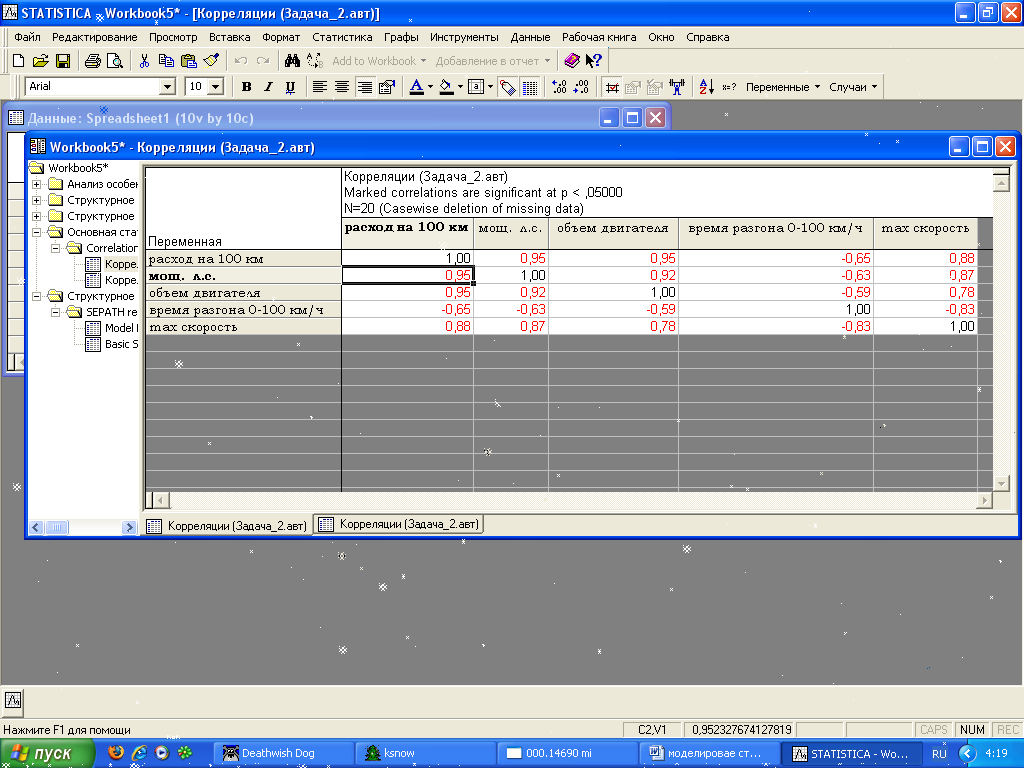The height and width of the screenshot is (768, 1024).
Task: Open the Переменные dropdown
Action: [782, 87]
